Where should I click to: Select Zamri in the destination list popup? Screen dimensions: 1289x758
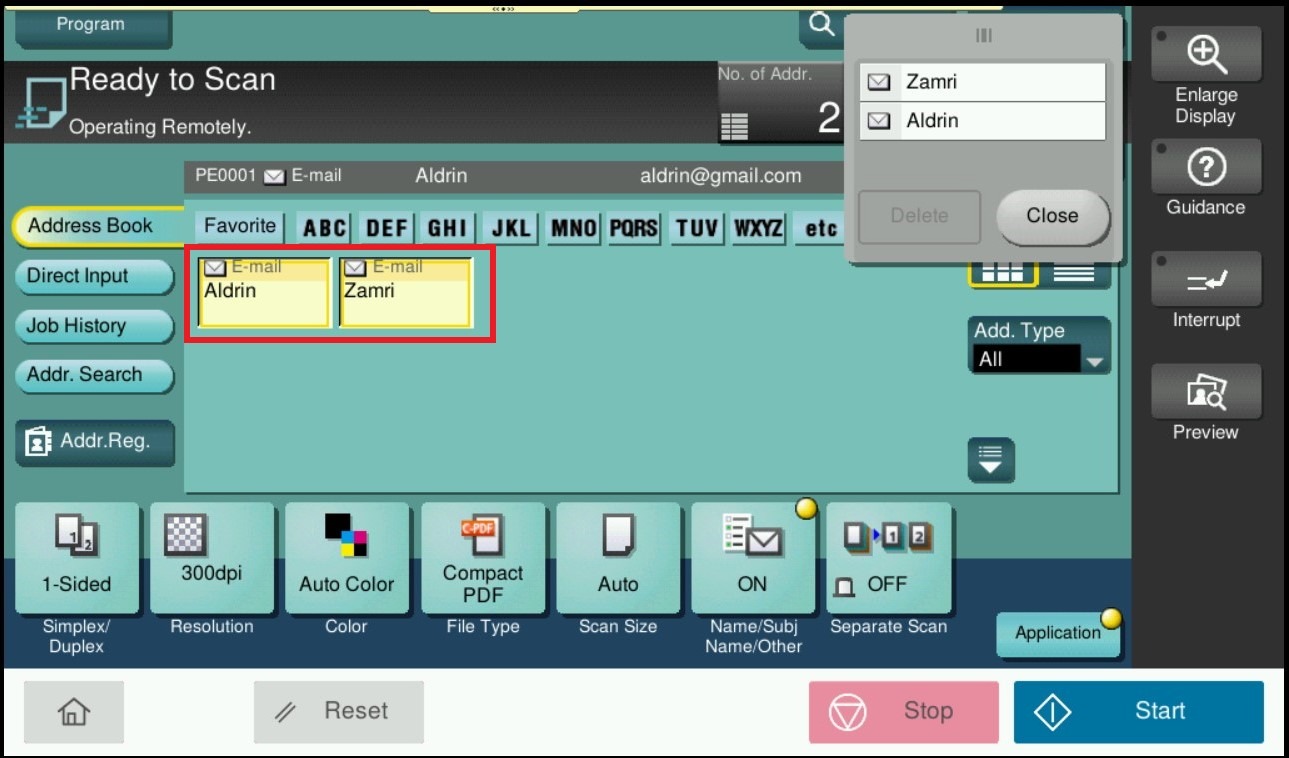click(982, 82)
